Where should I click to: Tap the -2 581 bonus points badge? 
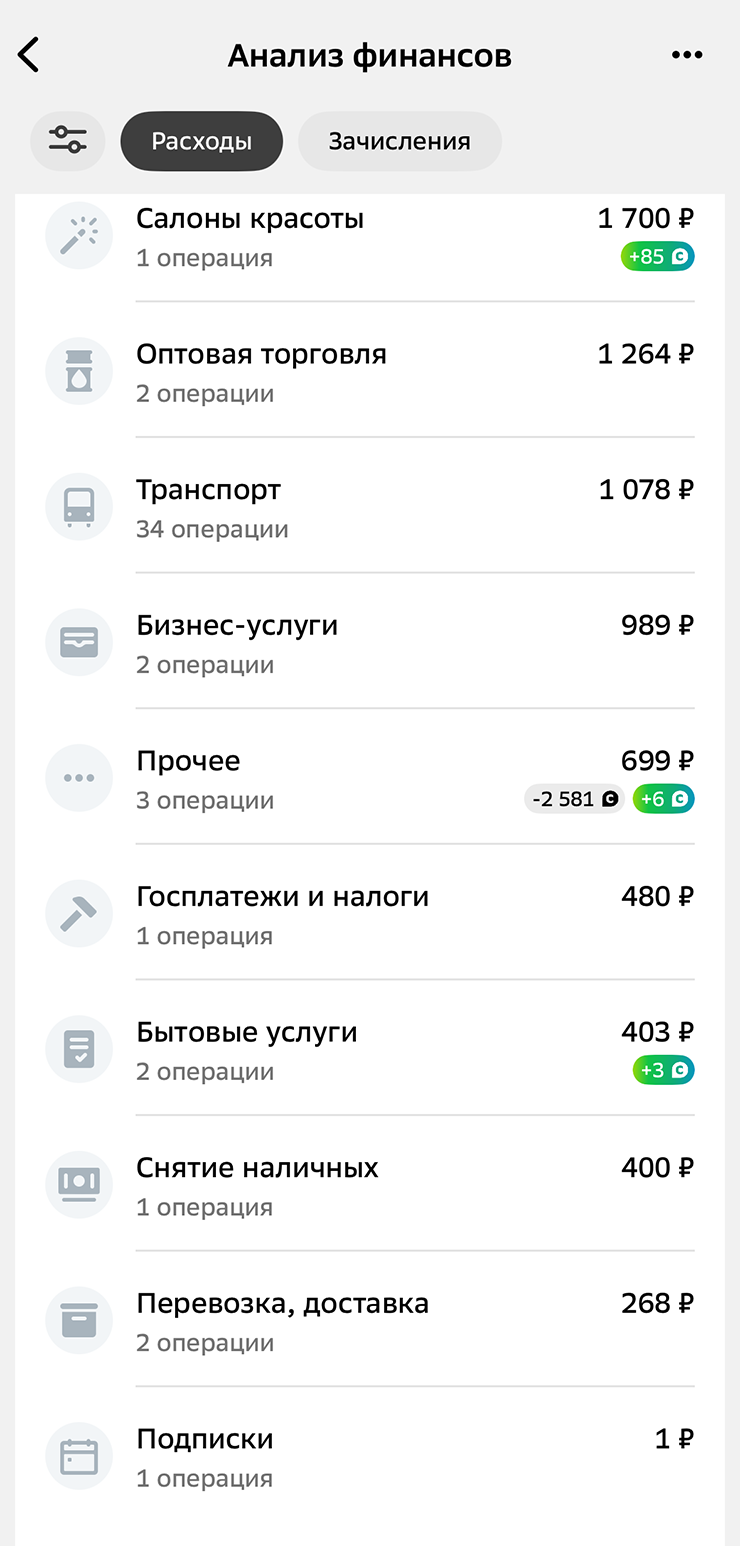[x=574, y=799]
